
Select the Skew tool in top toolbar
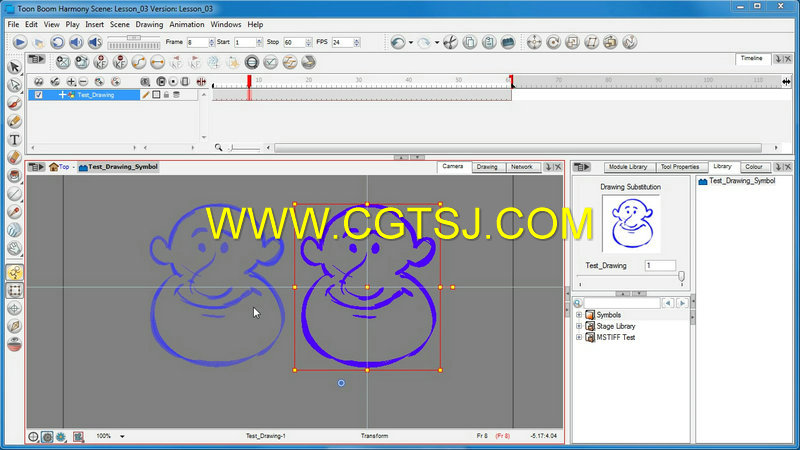[591, 42]
